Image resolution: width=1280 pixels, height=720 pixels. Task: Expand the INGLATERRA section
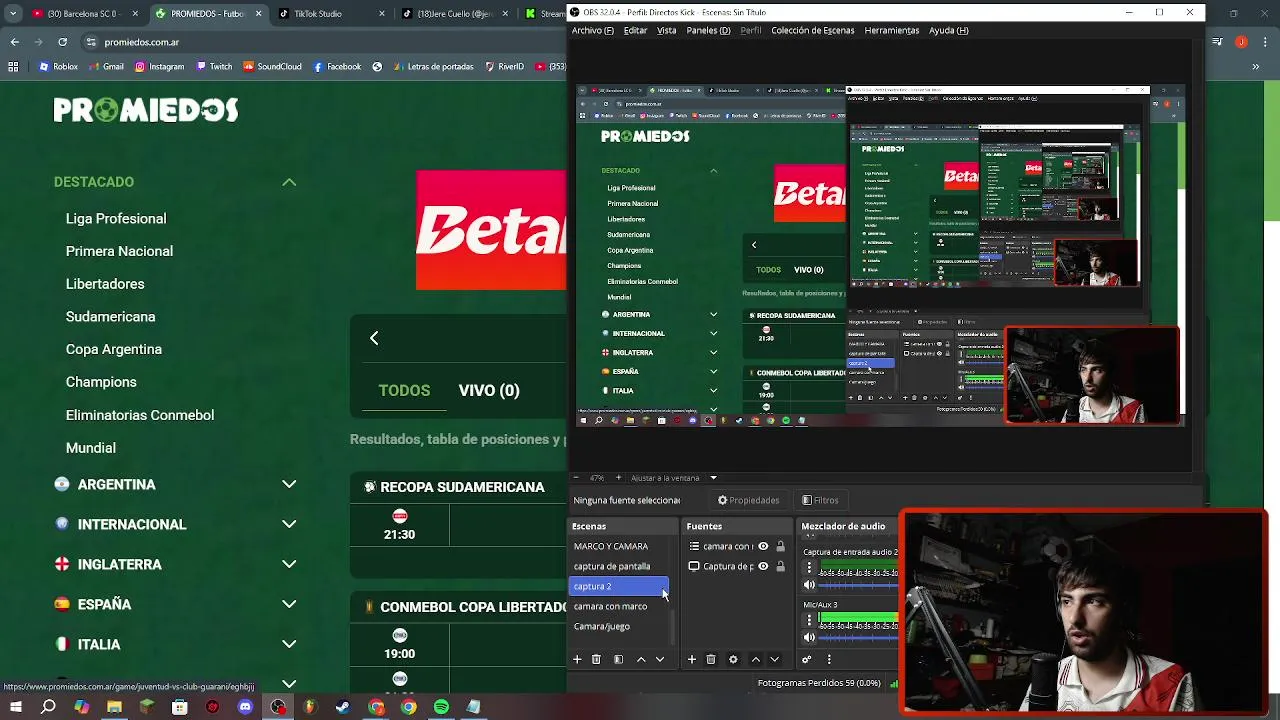289,564
